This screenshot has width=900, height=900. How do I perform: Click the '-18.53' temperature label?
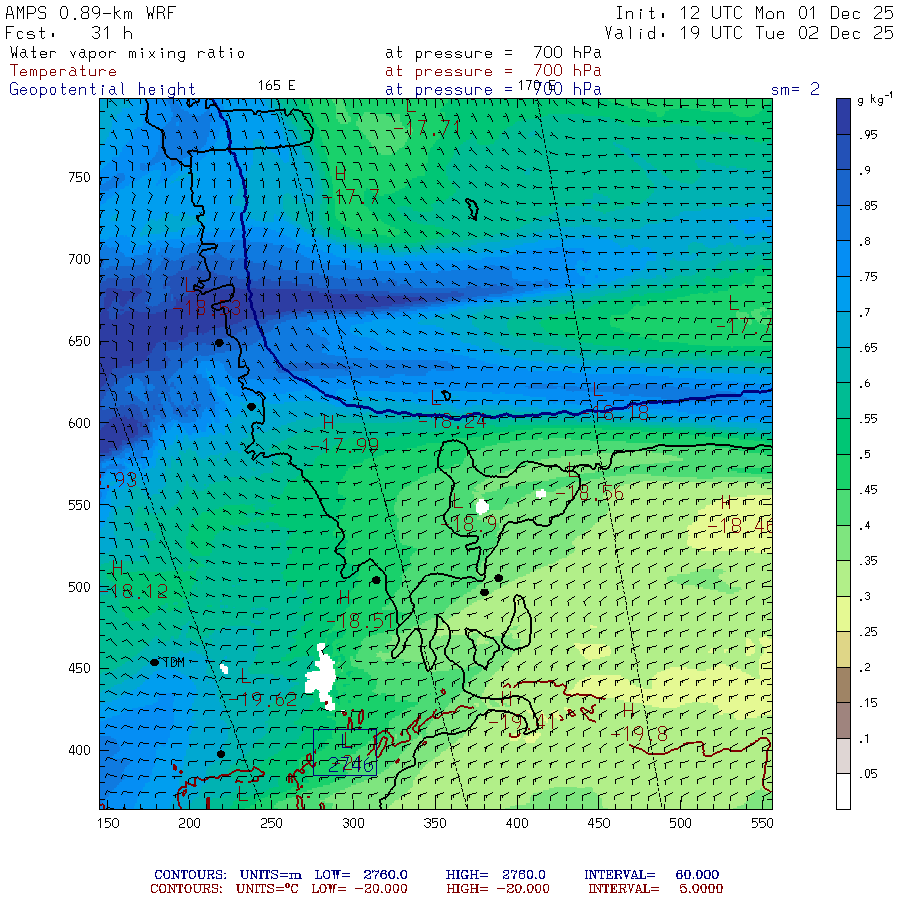coord(207,308)
